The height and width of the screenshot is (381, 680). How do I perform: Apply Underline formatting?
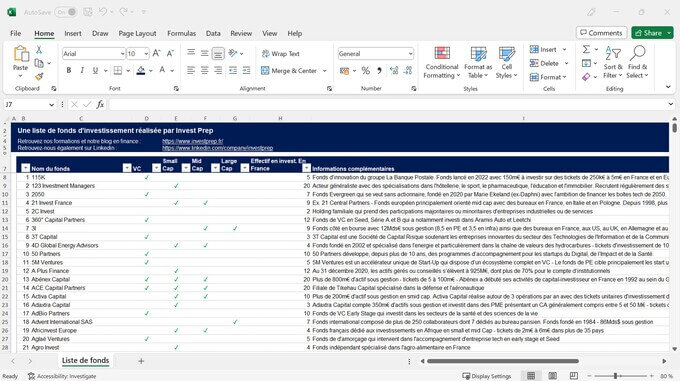tap(95, 70)
